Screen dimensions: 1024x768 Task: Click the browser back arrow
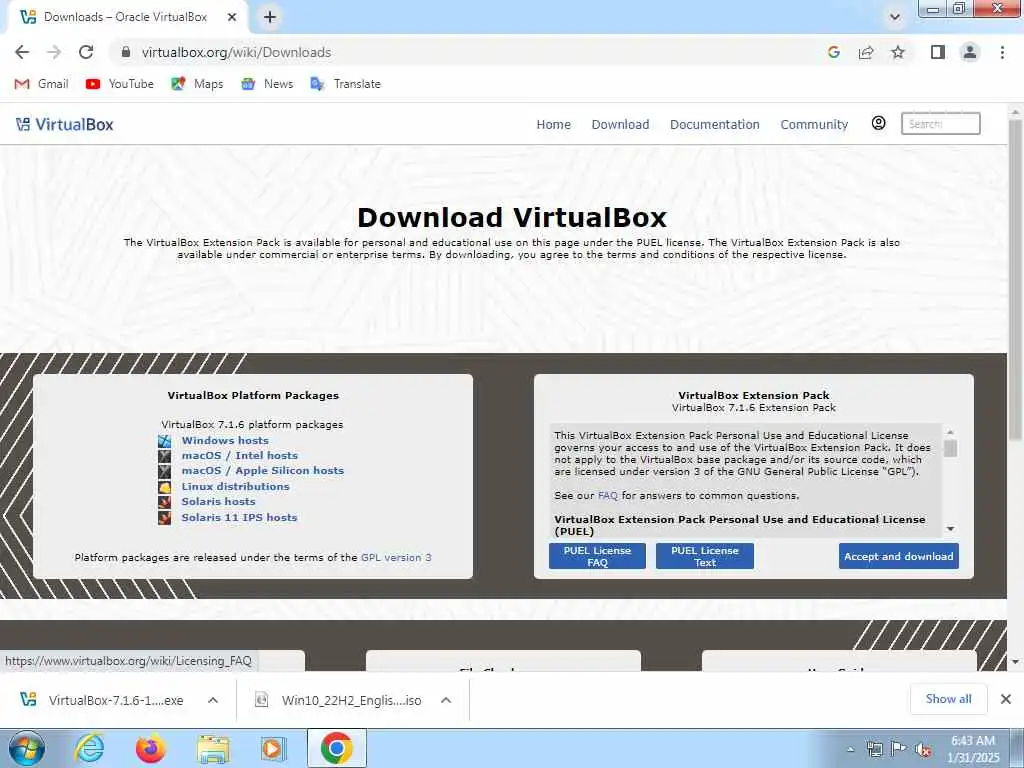click(22, 52)
